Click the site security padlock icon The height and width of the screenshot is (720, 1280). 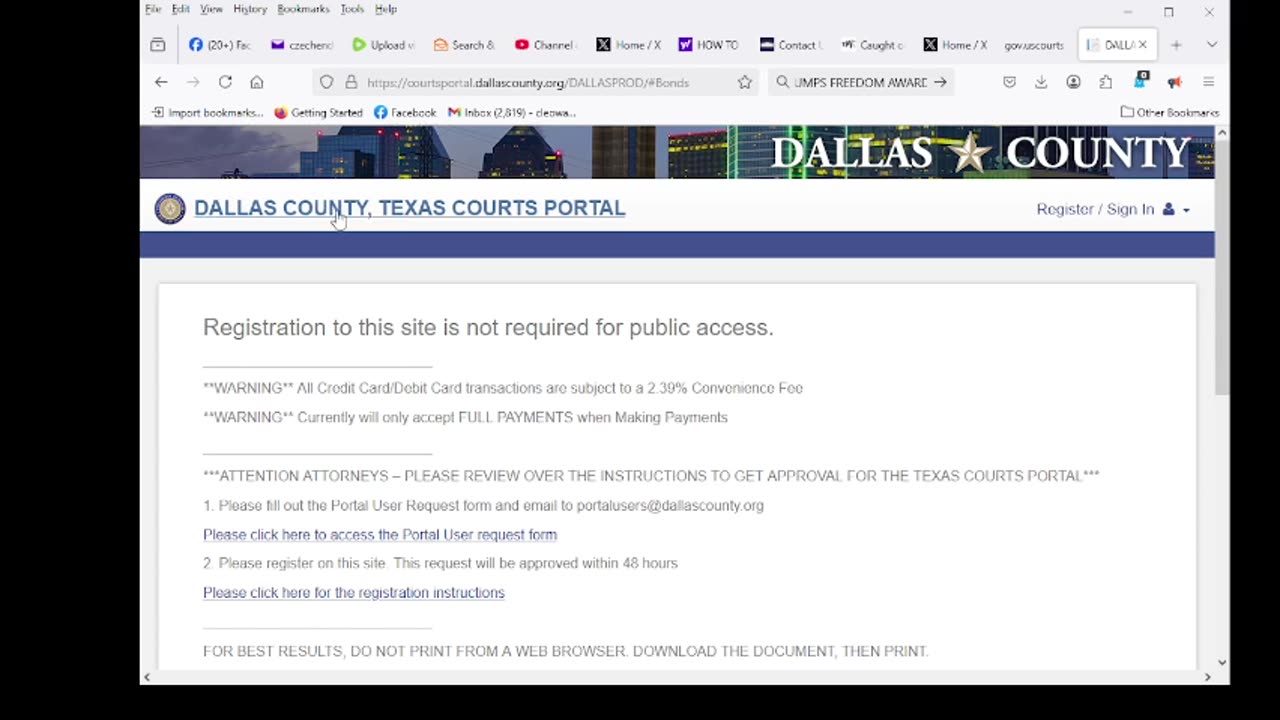pyautogui.click(x=350, y=82)
